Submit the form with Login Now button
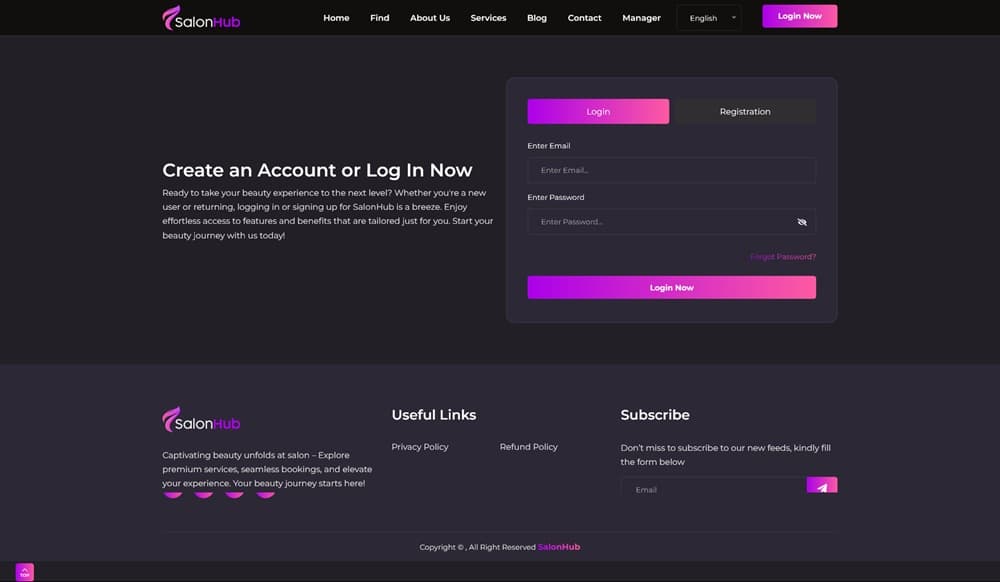Screen dimensions: 1000x582 coord(671,287)
